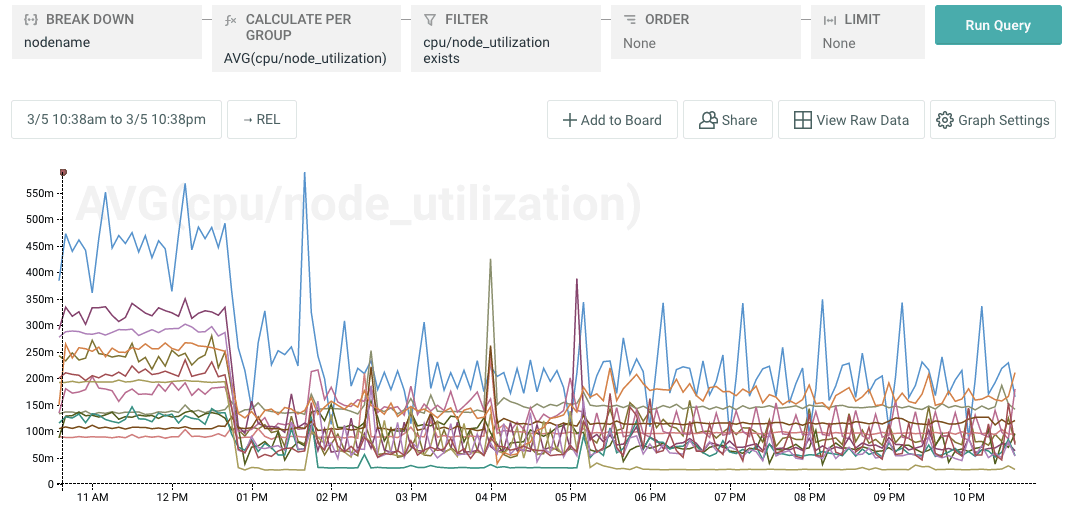This screenshot has width=1079, height=515.
Task: Click the Calculate Per Group fx icon
Action: pyautogui.click(x=231, y=20)
